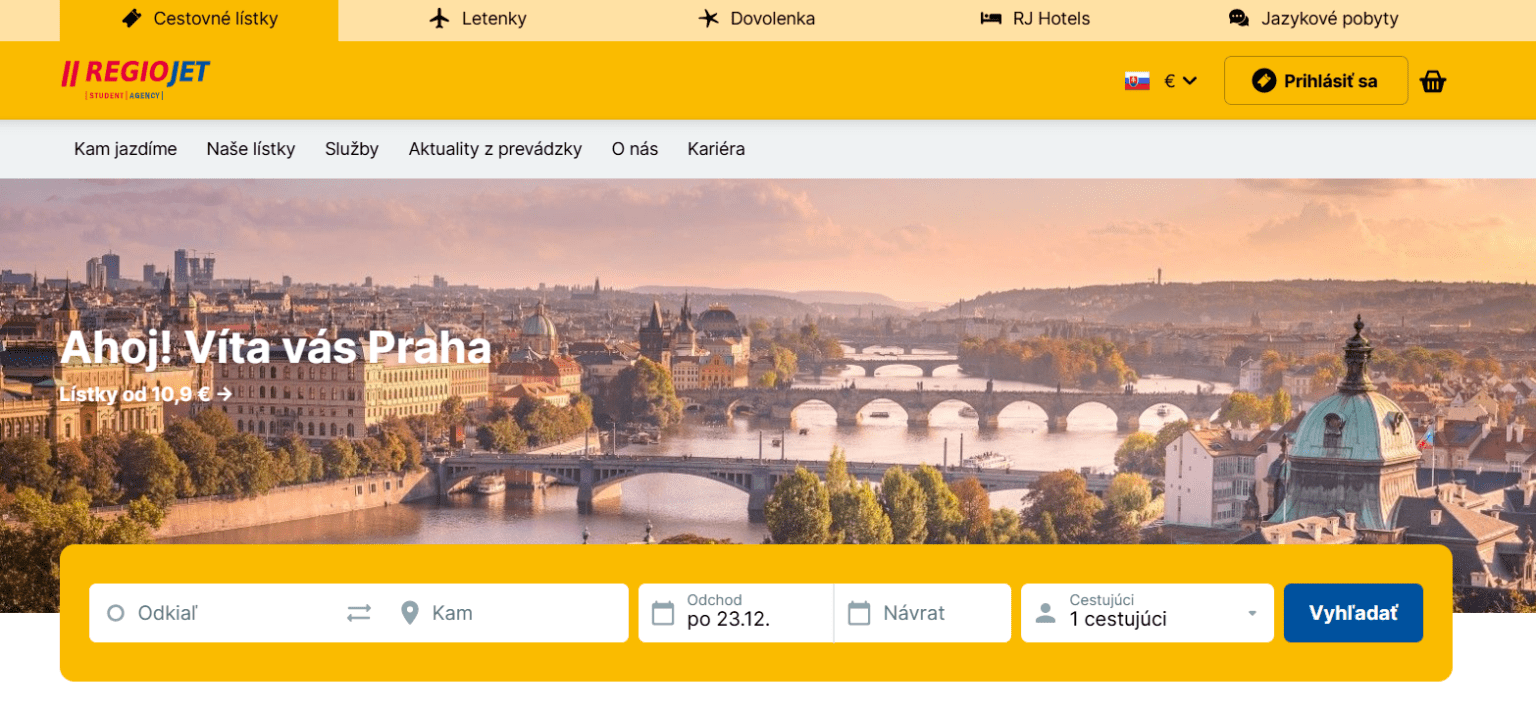Click the map pin icon beside Kam
1536x713 pixels.
409,613
